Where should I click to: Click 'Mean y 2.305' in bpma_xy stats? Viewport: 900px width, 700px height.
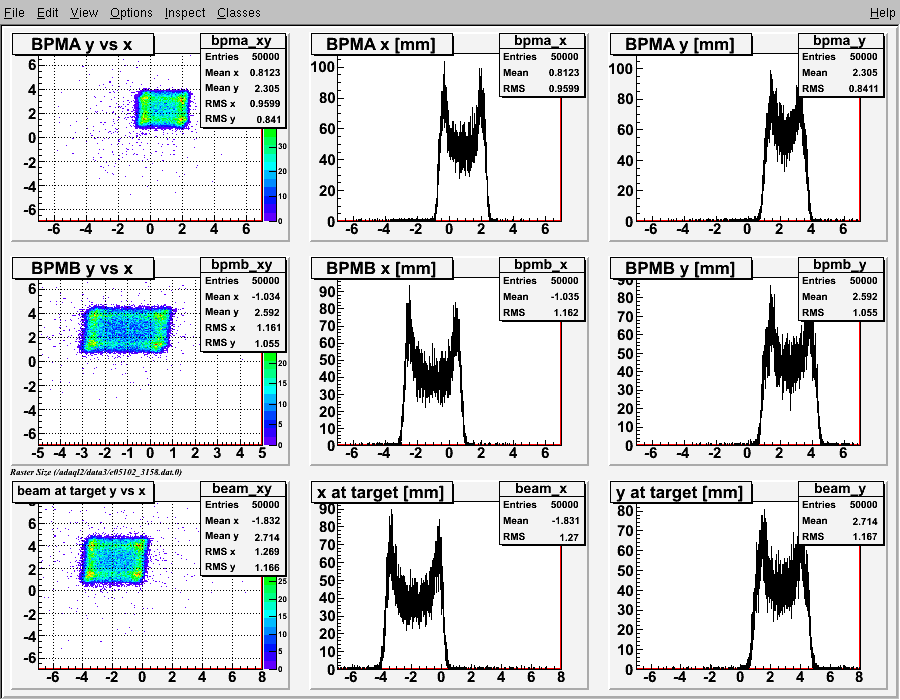(x=242, y=88)
